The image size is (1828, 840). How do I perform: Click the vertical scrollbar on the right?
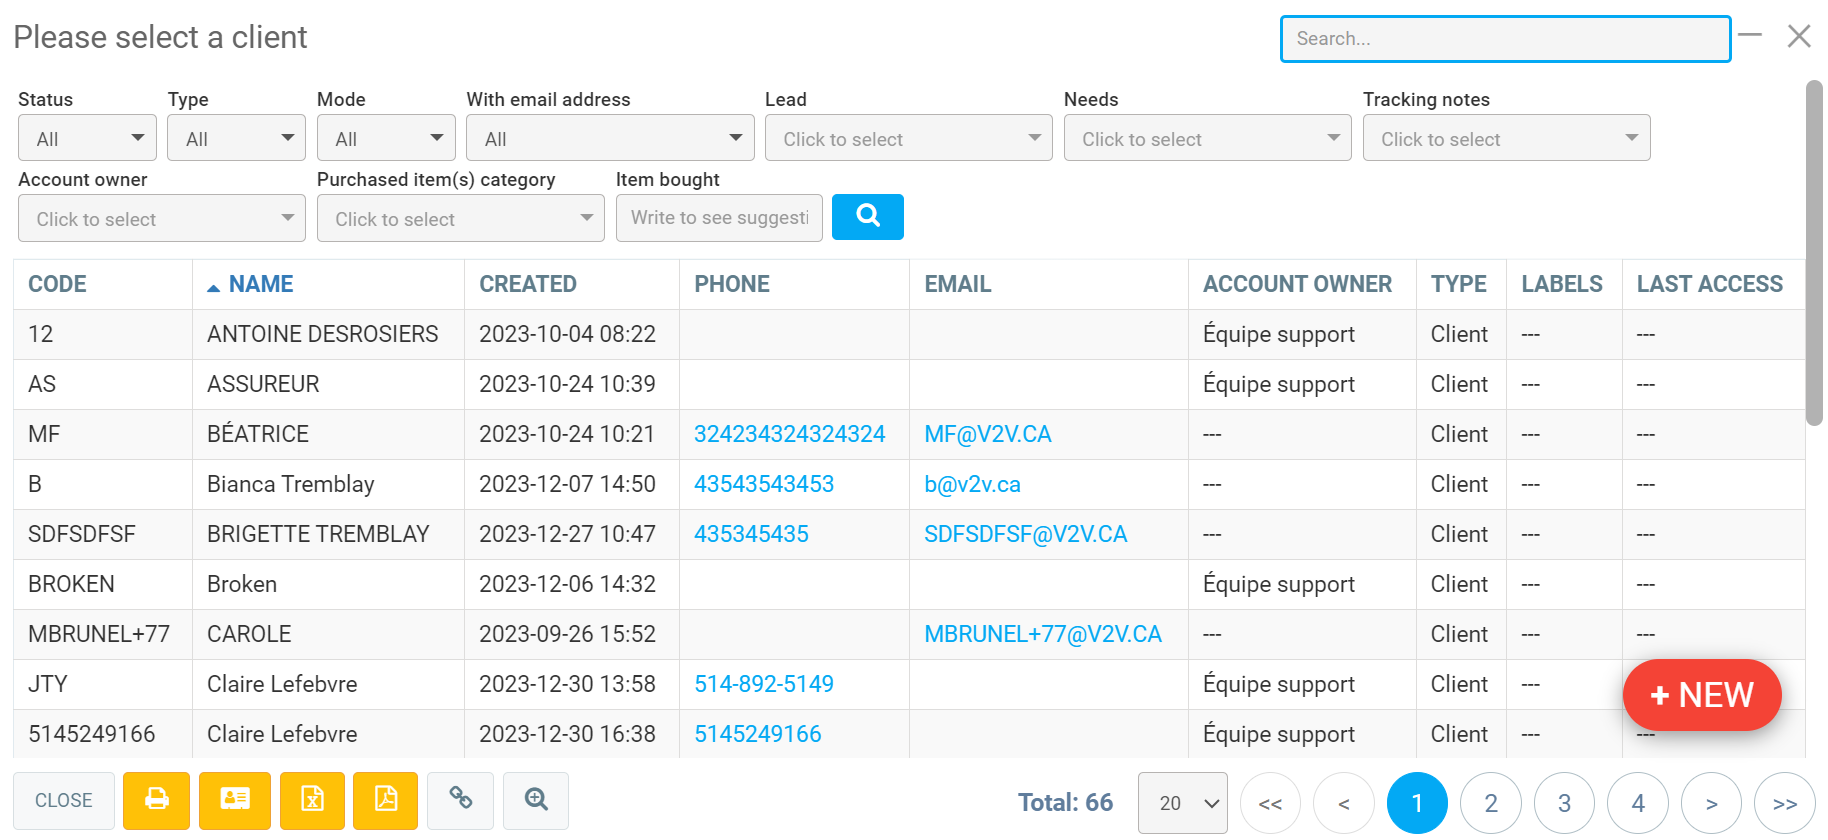coord(1814,255)
